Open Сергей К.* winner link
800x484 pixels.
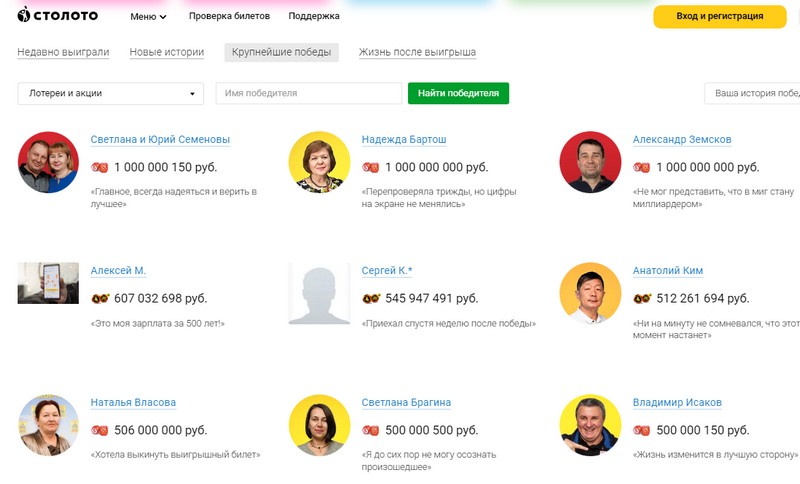386,270
